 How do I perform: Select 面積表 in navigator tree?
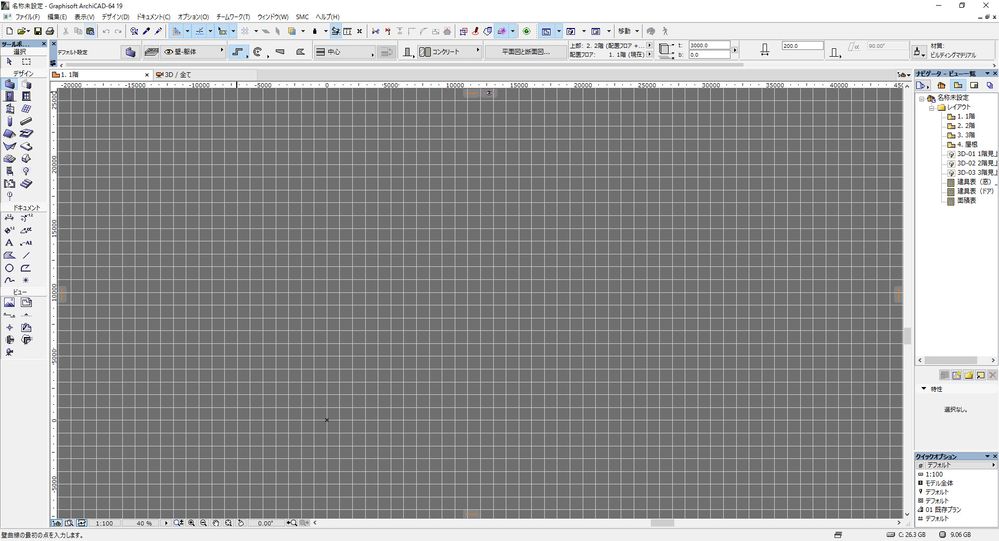click(x=966, y=201)
